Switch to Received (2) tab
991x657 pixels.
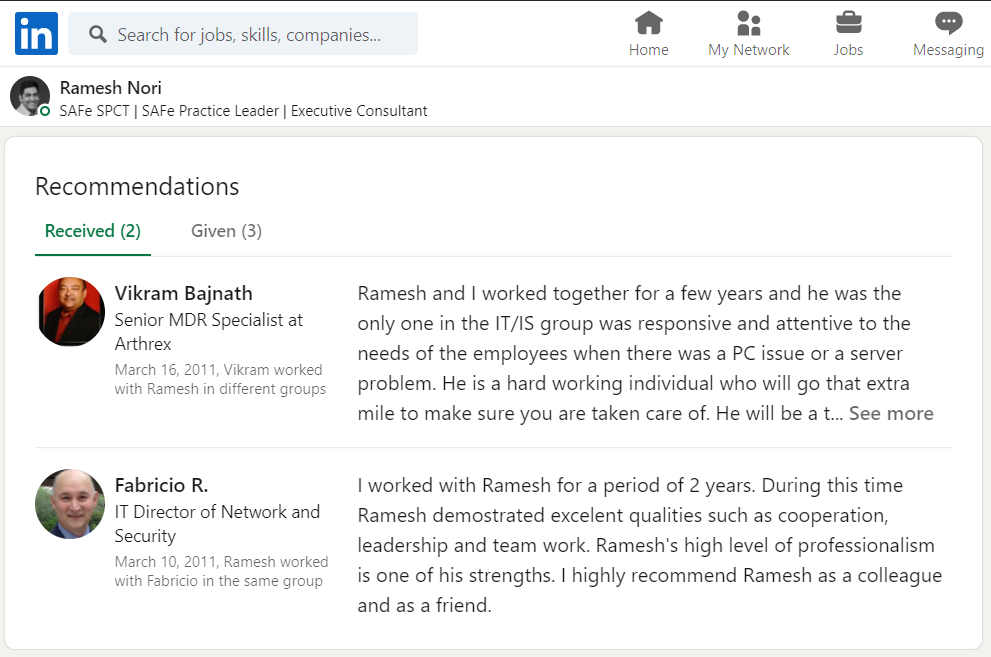coord(92,231)
